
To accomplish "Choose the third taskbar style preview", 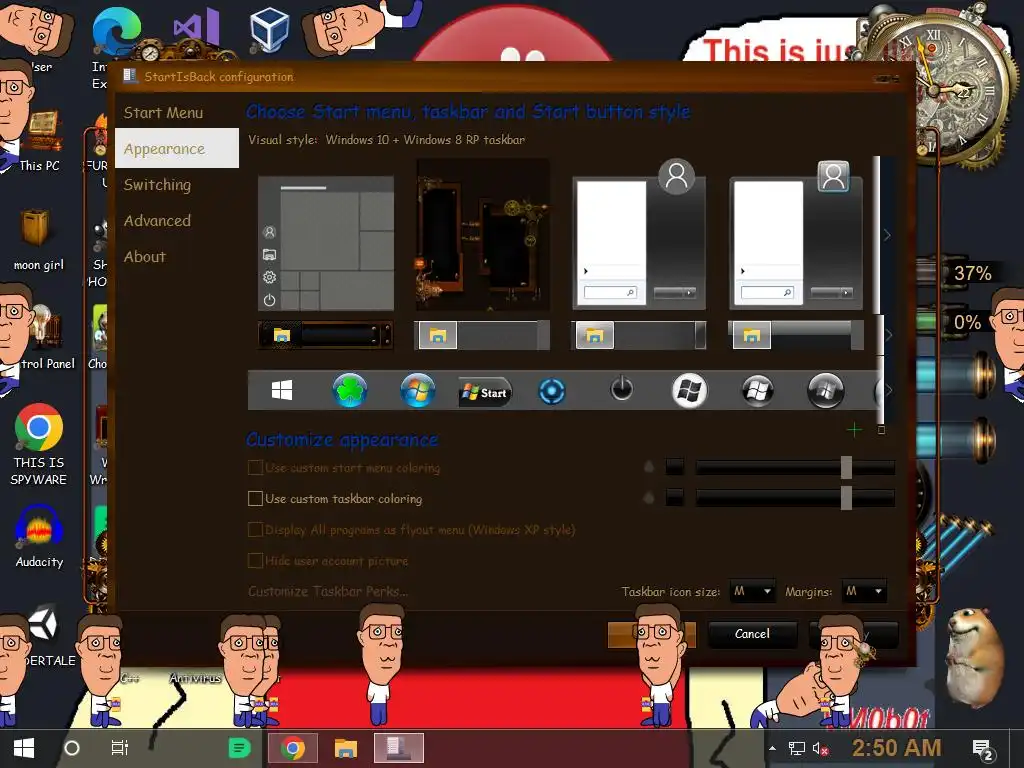I will (639, 335).
